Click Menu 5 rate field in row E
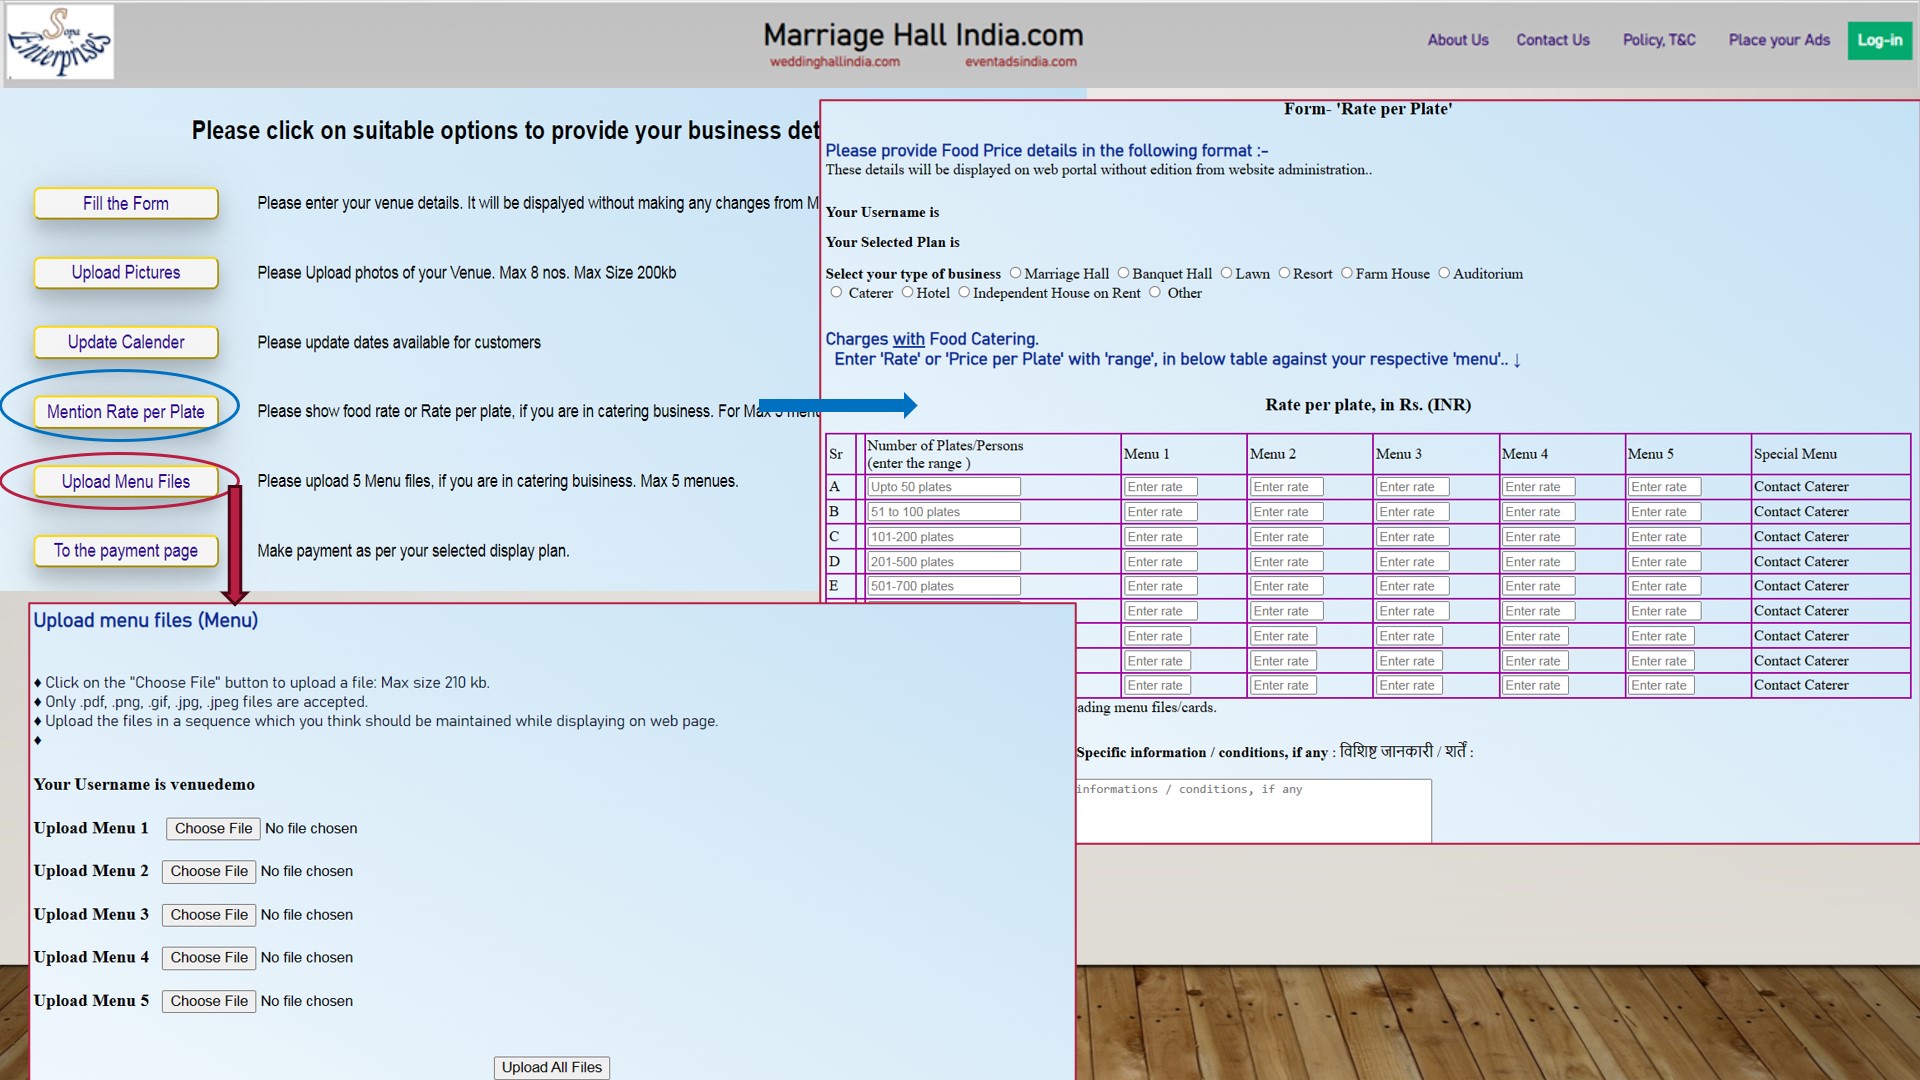The width and height of the screenshot is (1920, 1080). coord(1664,586)
